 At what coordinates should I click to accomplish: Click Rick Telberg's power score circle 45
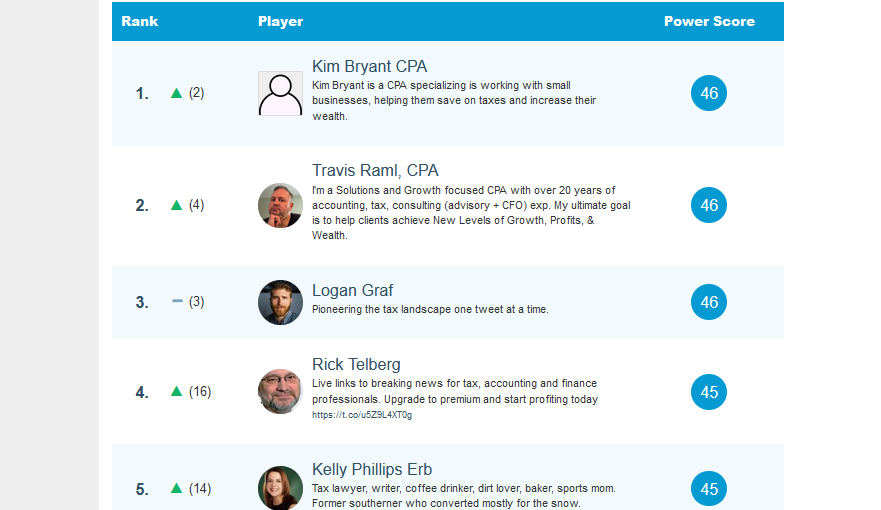[x=709, y=392]
